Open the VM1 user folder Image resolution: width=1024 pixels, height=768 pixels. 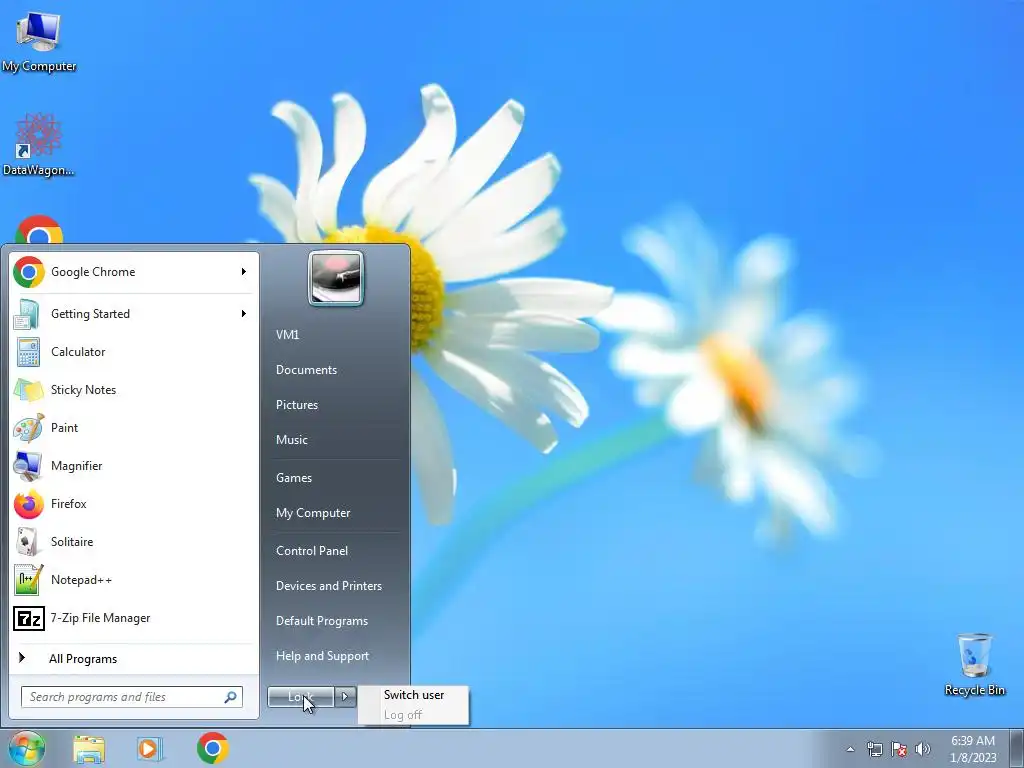click(x=287, y=334)
